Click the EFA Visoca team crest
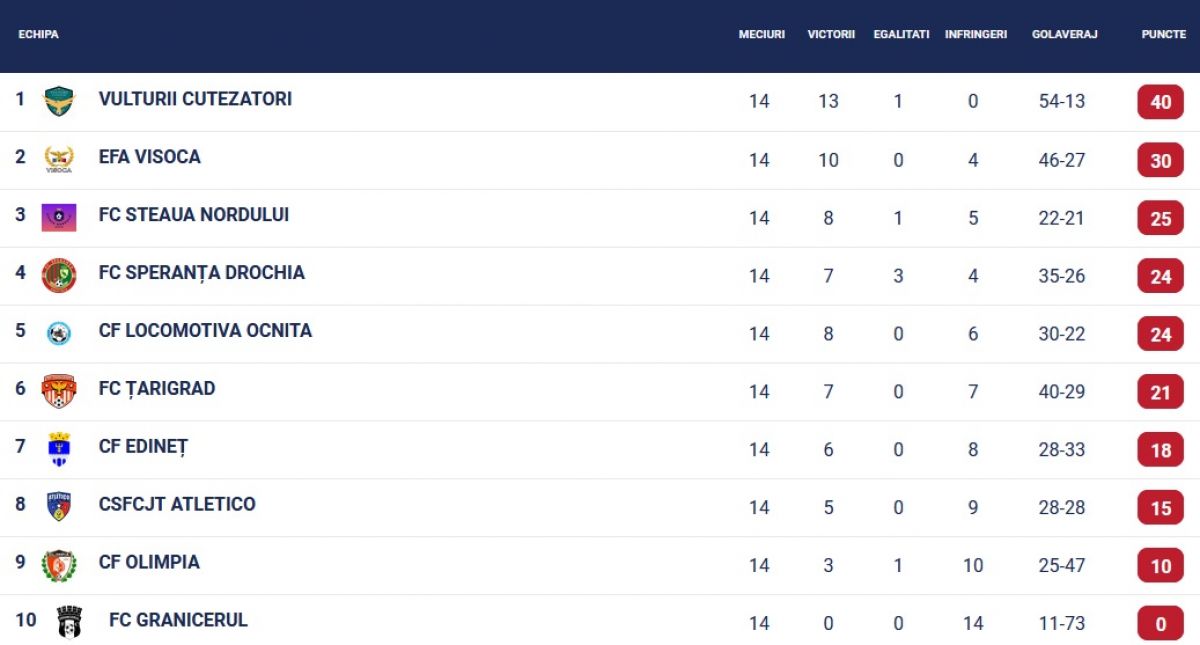Screen dimensions: 1200x645 [59, 159]
